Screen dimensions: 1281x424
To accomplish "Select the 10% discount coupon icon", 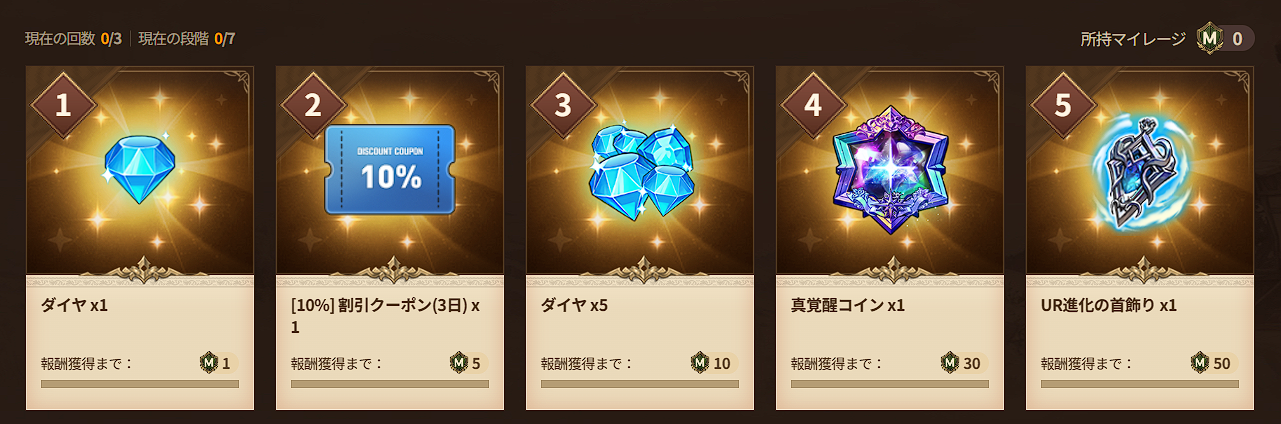I will 389,169.
